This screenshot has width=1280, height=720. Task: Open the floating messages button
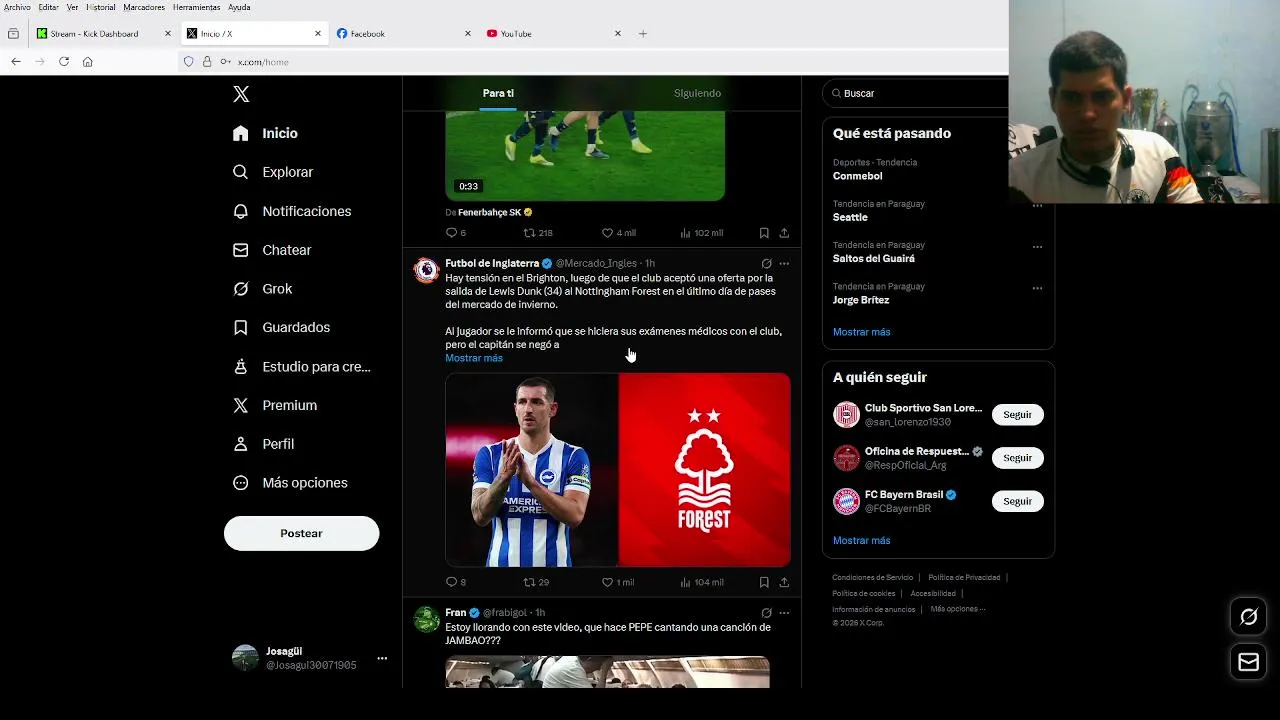pos(1248,662)
